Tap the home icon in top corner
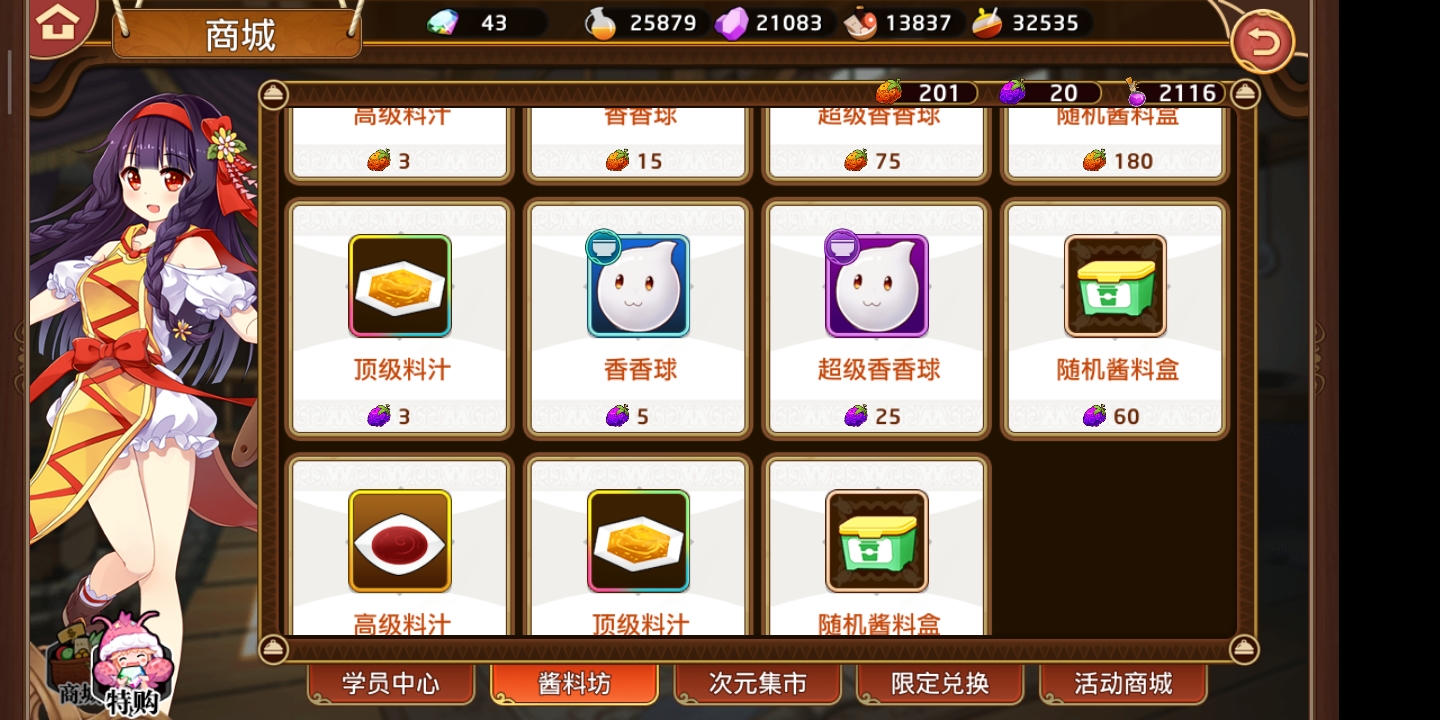The height and width of the screenshot is (720, 1440). click(x=58, y=24)
